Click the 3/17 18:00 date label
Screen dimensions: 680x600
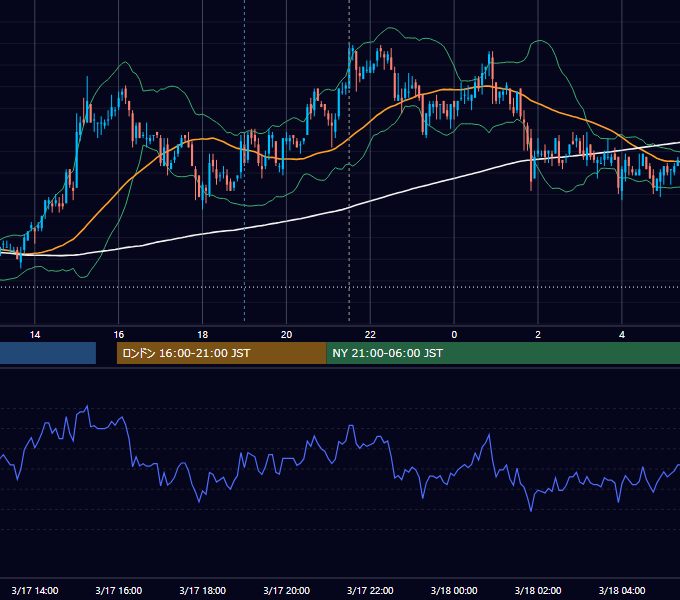click(x=203, y=590)
